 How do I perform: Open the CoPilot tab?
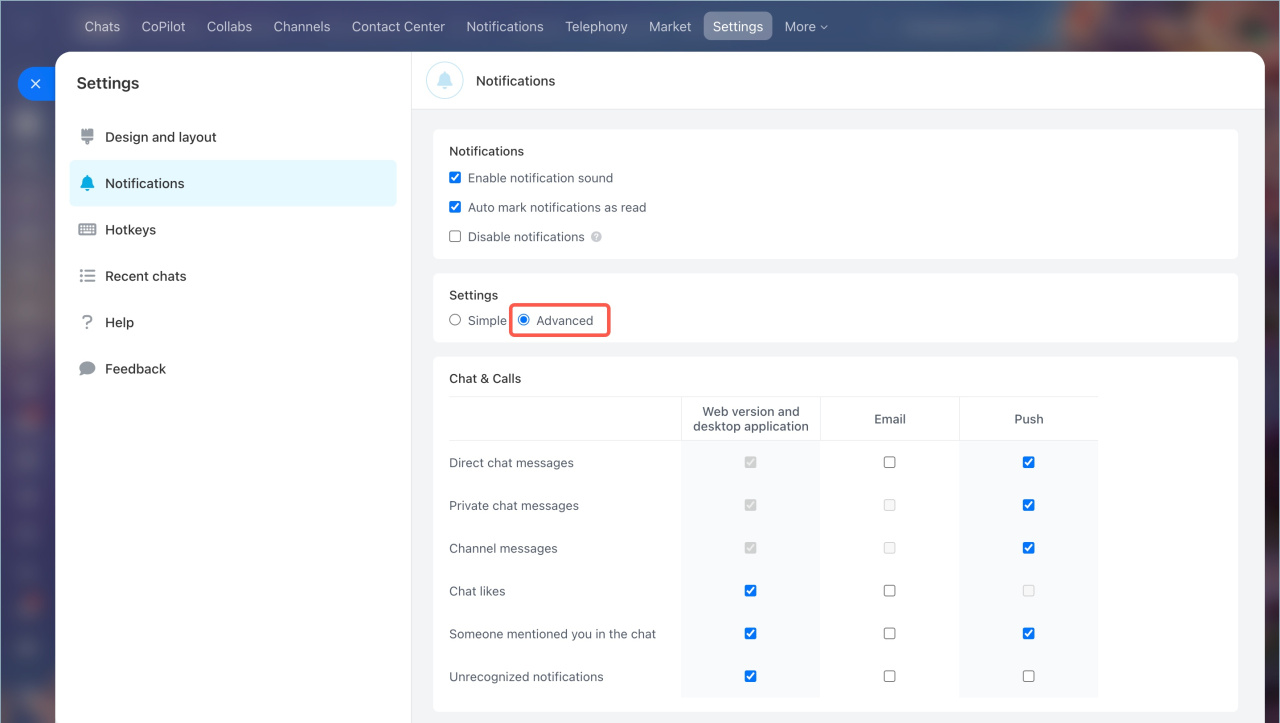coord(163,27)
